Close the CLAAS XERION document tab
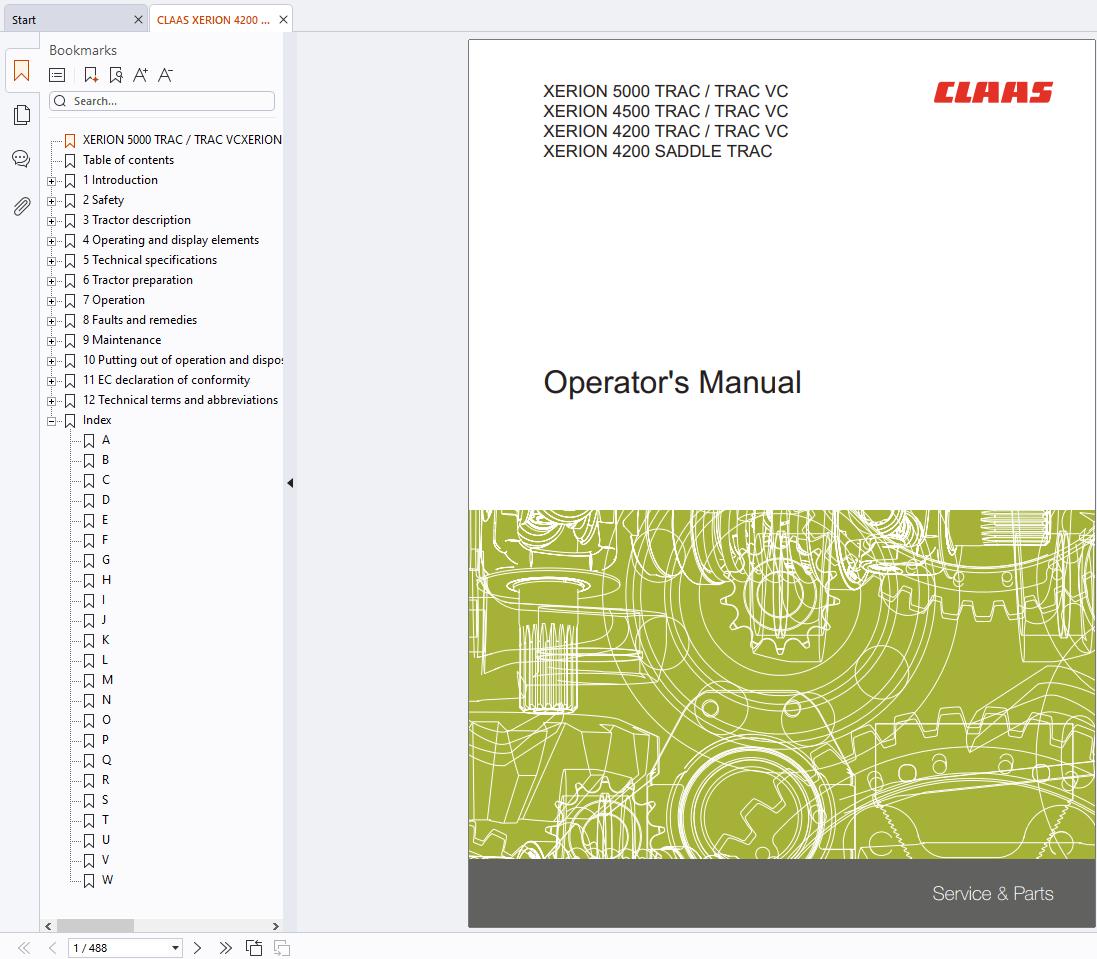The image size is (1097, 959). coord(284,20)
